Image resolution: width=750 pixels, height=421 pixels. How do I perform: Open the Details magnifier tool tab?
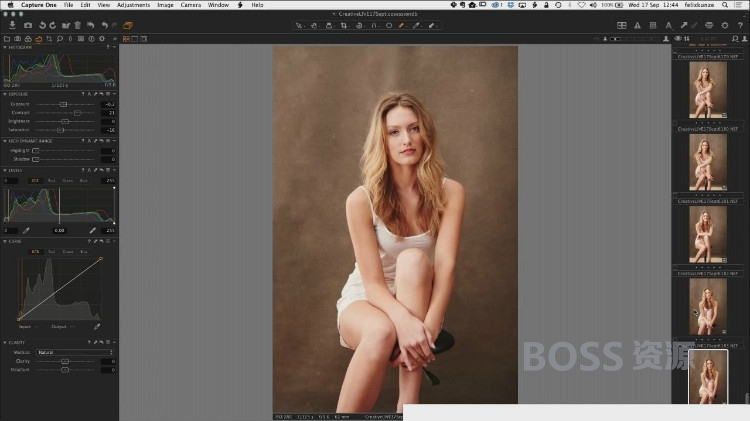point(60,39)
